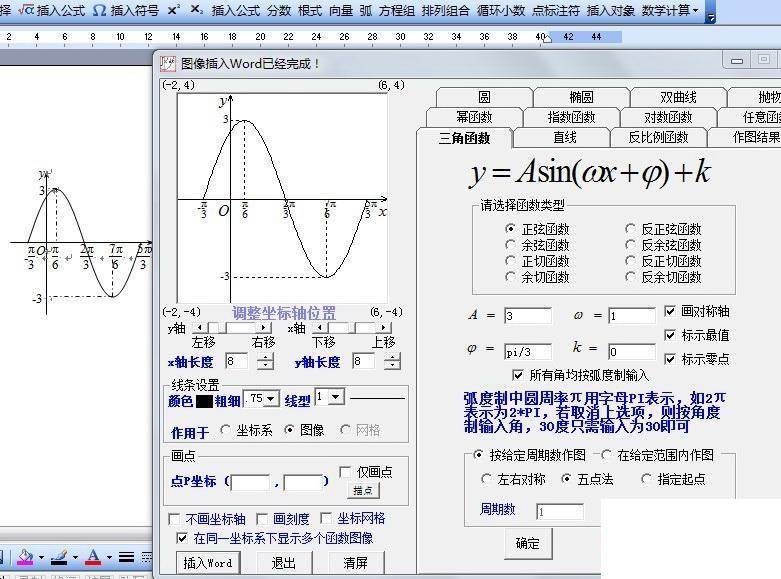Switch to the 指数函数 tab
The height and width of the screenshot is (579, 781).
click(x=571, y=117)
